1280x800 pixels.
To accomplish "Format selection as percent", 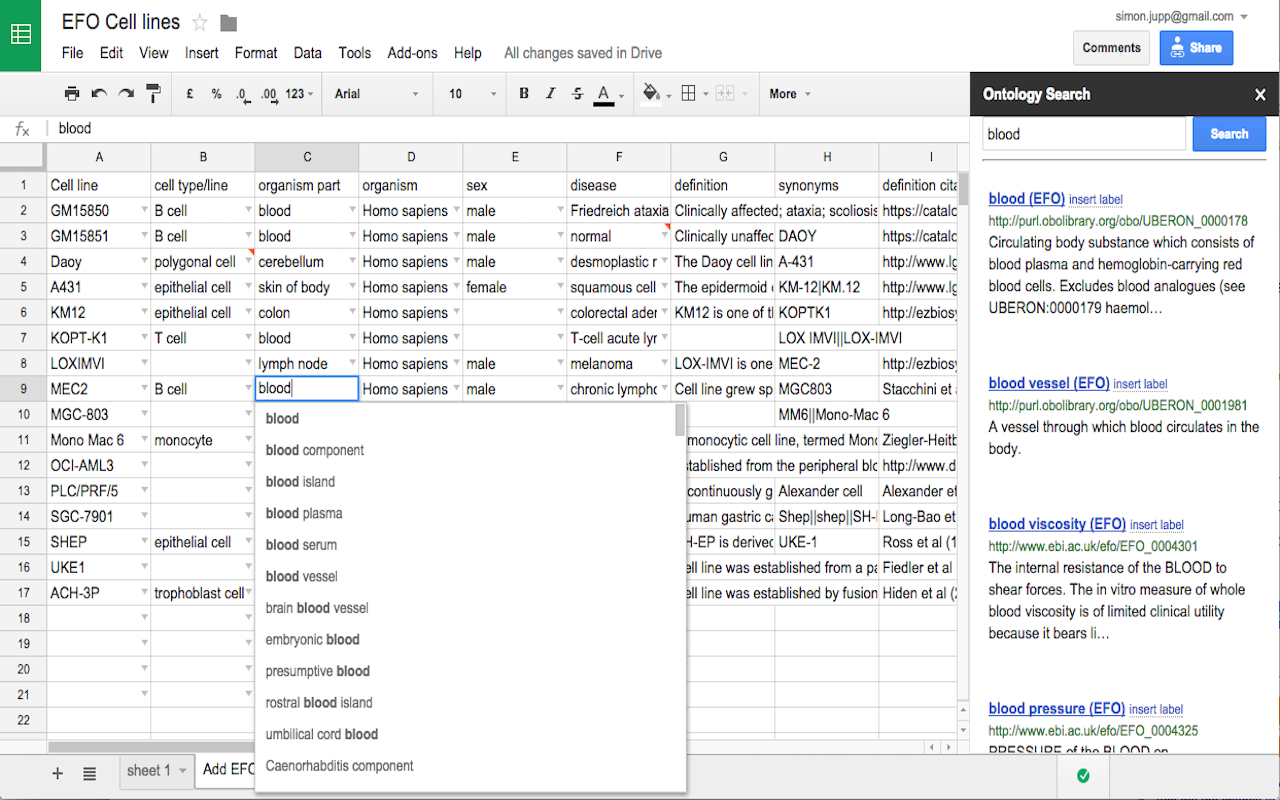I will (x=216, y=94).
